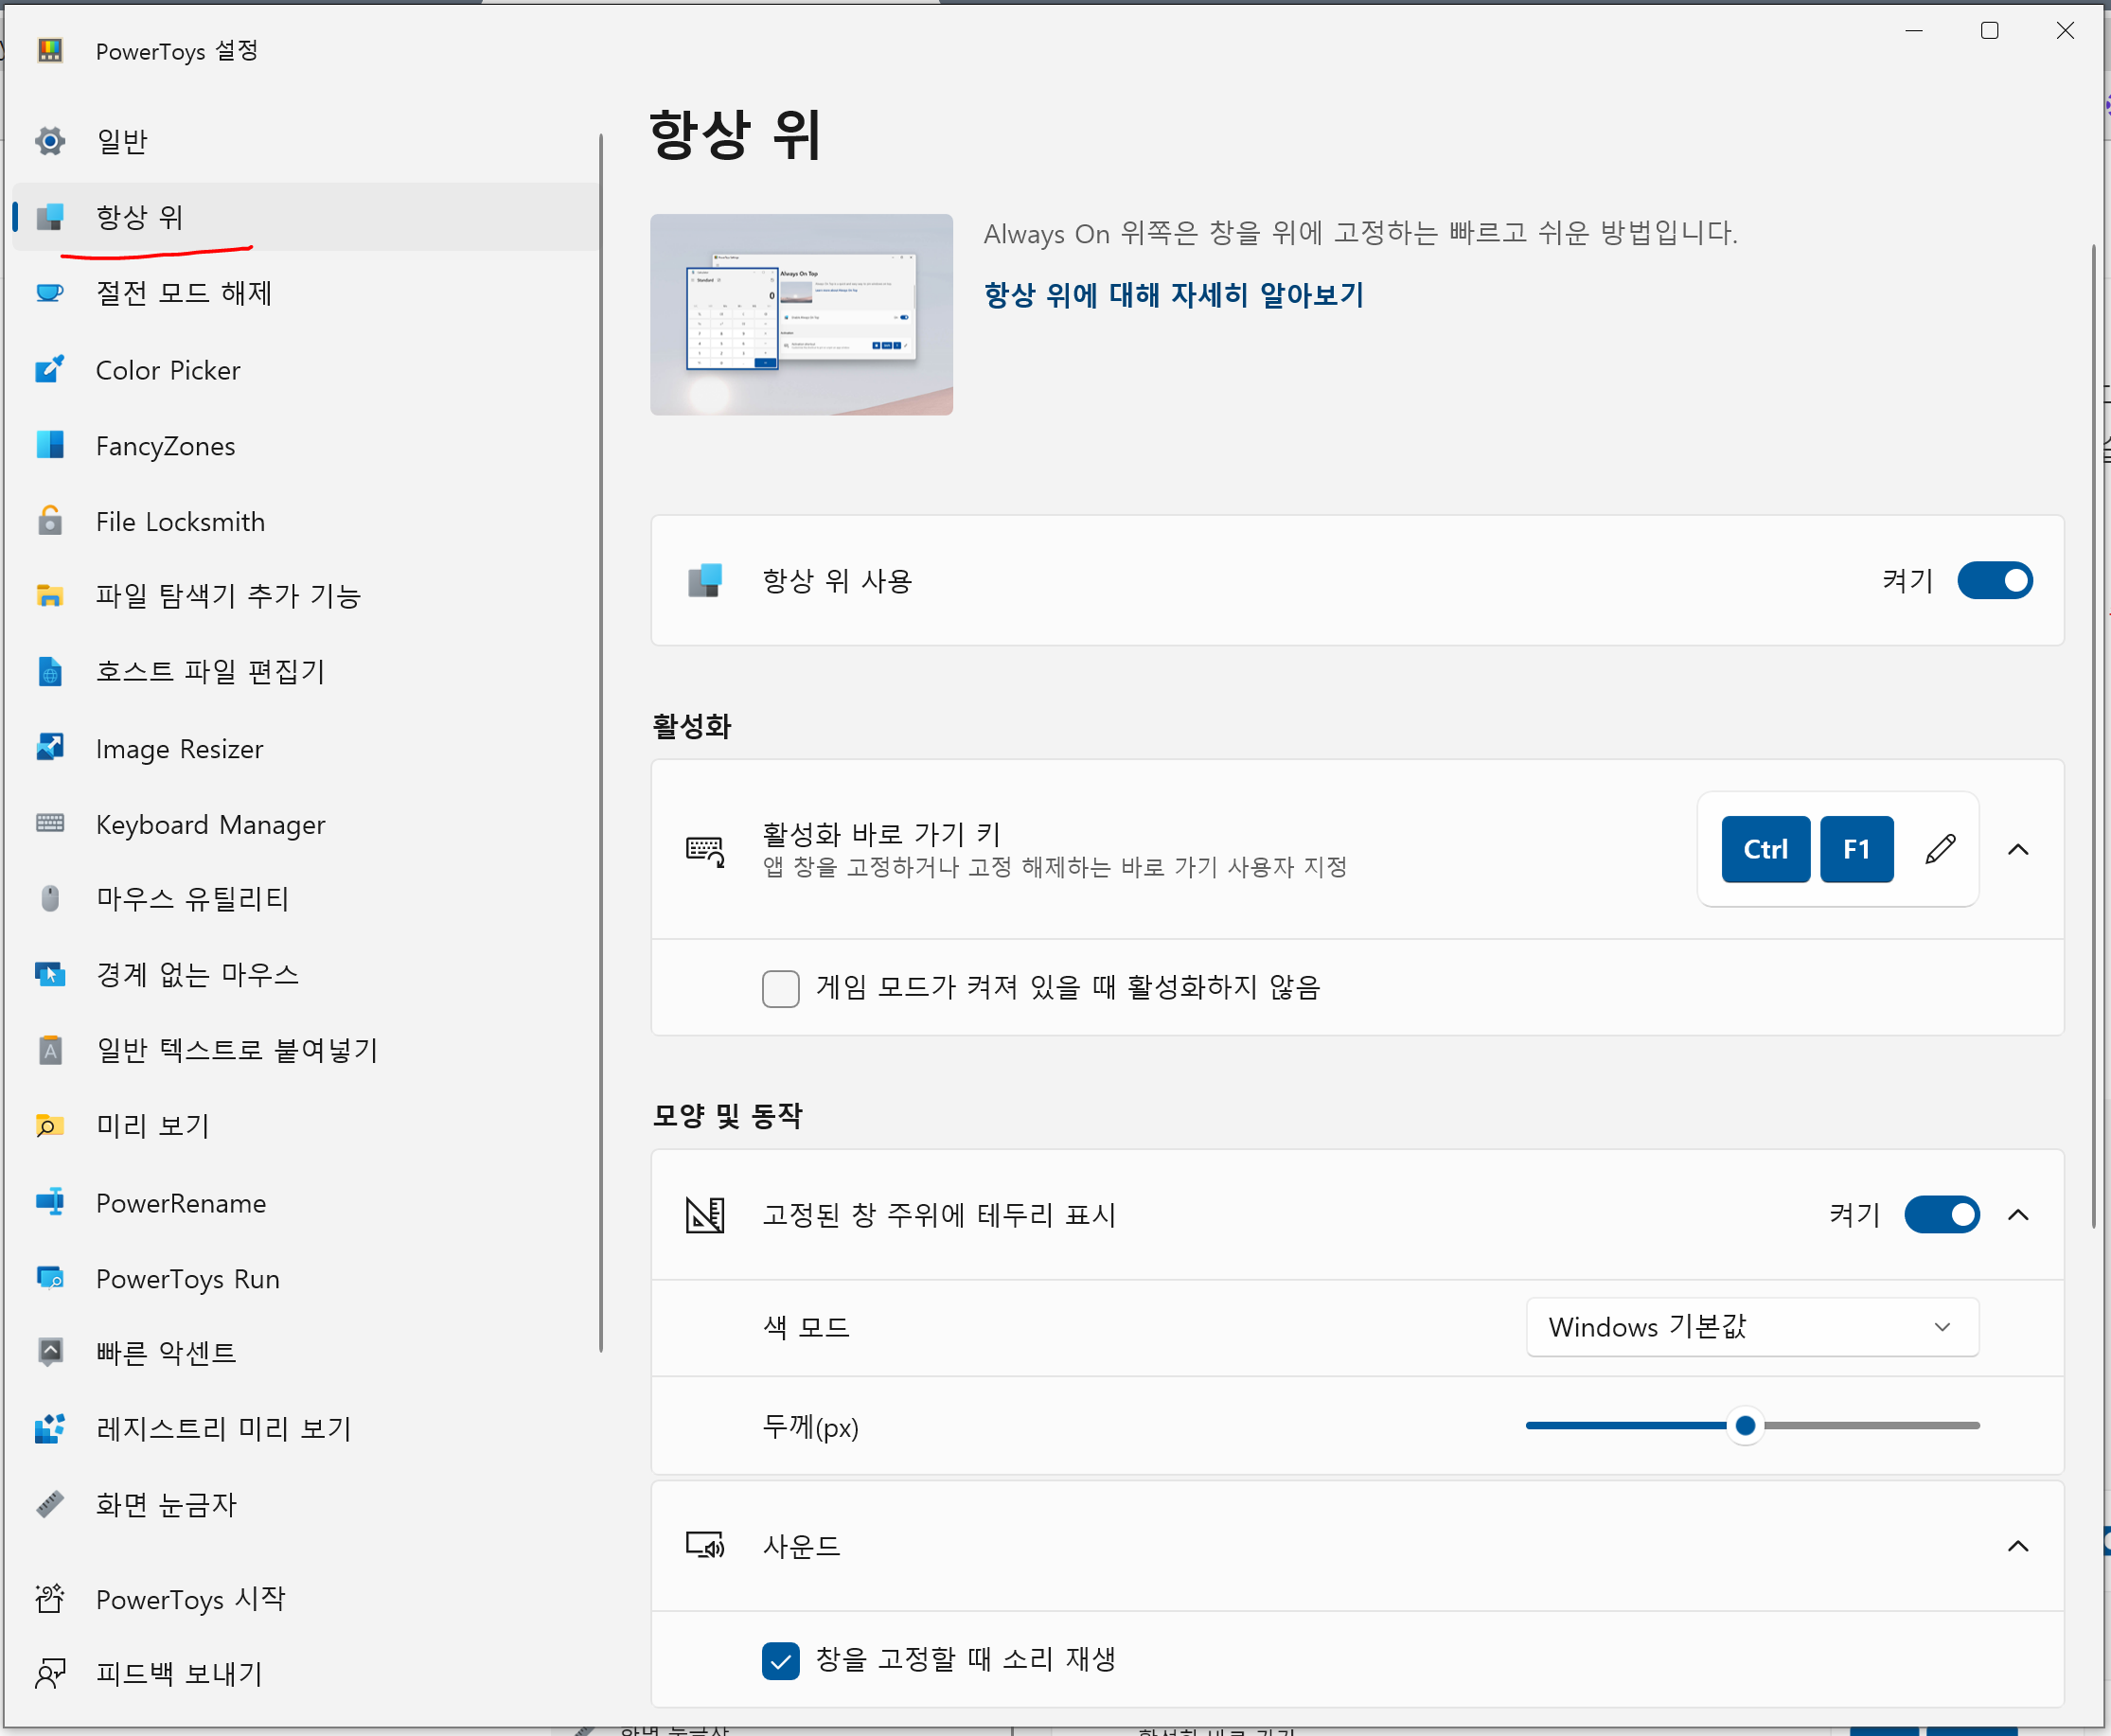
Task: Click the sidebar vertical scrollbar
Action: (x=601, y=742)
